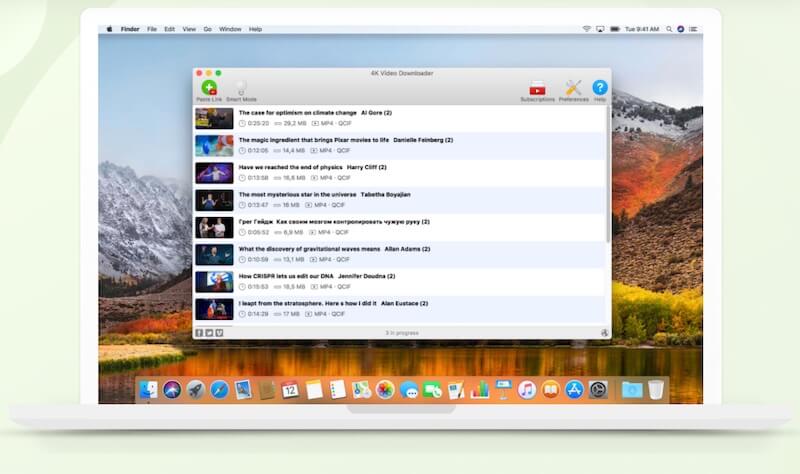
Task: Open Messages icon in Dock
Action: tap(409, 390)
